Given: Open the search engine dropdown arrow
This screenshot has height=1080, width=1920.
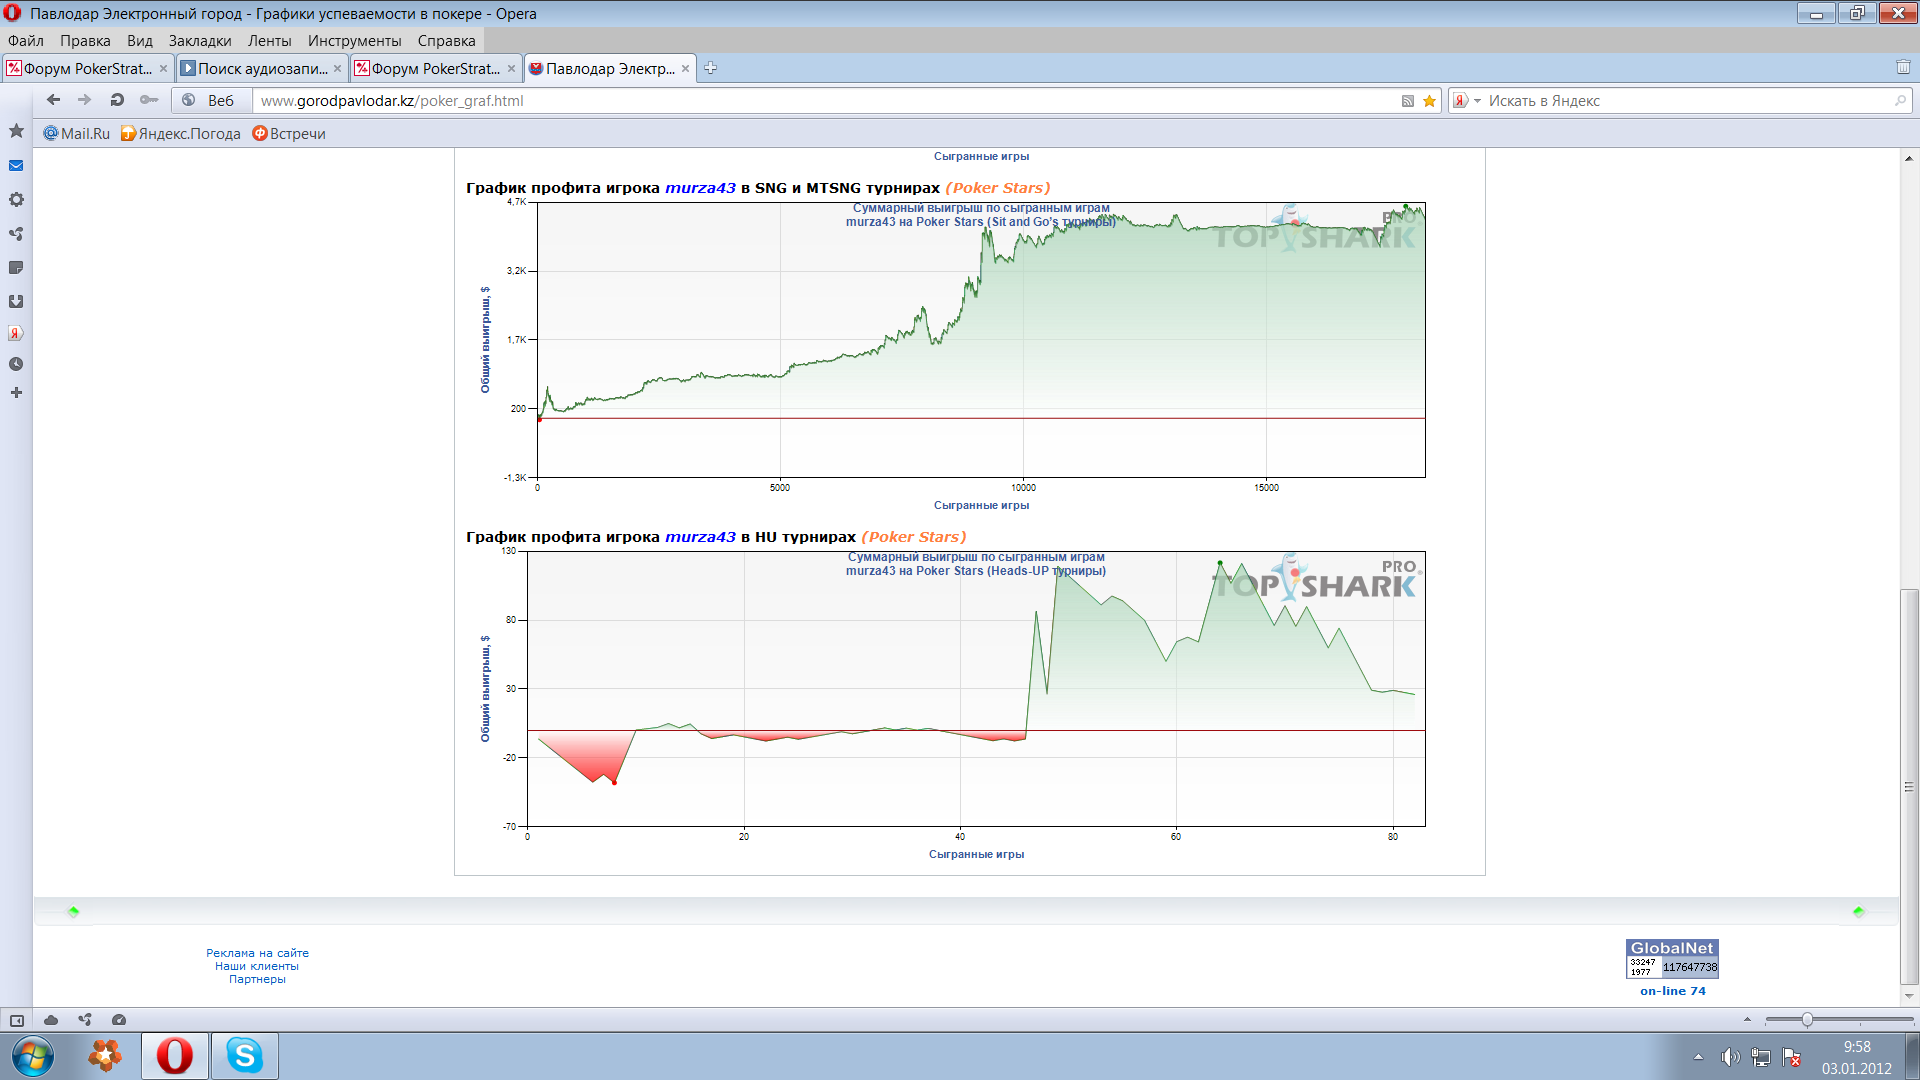Looking at the screenshot, I should click(1477, 101).
